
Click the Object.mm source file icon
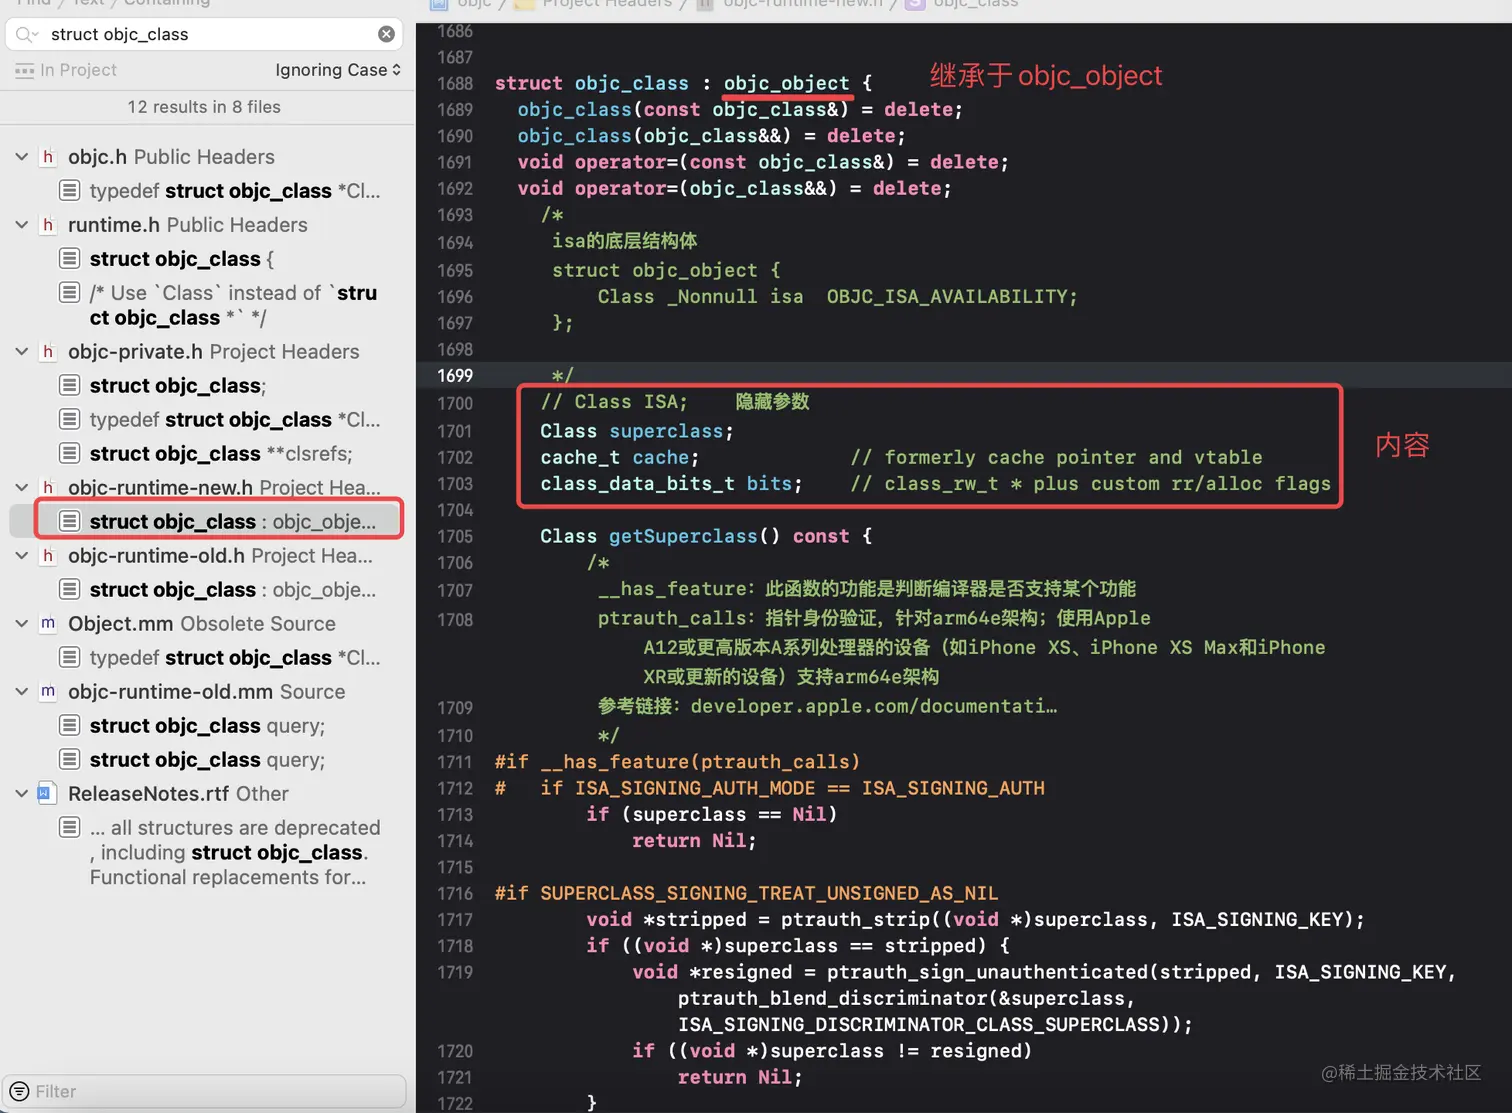pyautogui.click(x=47, y=624)
